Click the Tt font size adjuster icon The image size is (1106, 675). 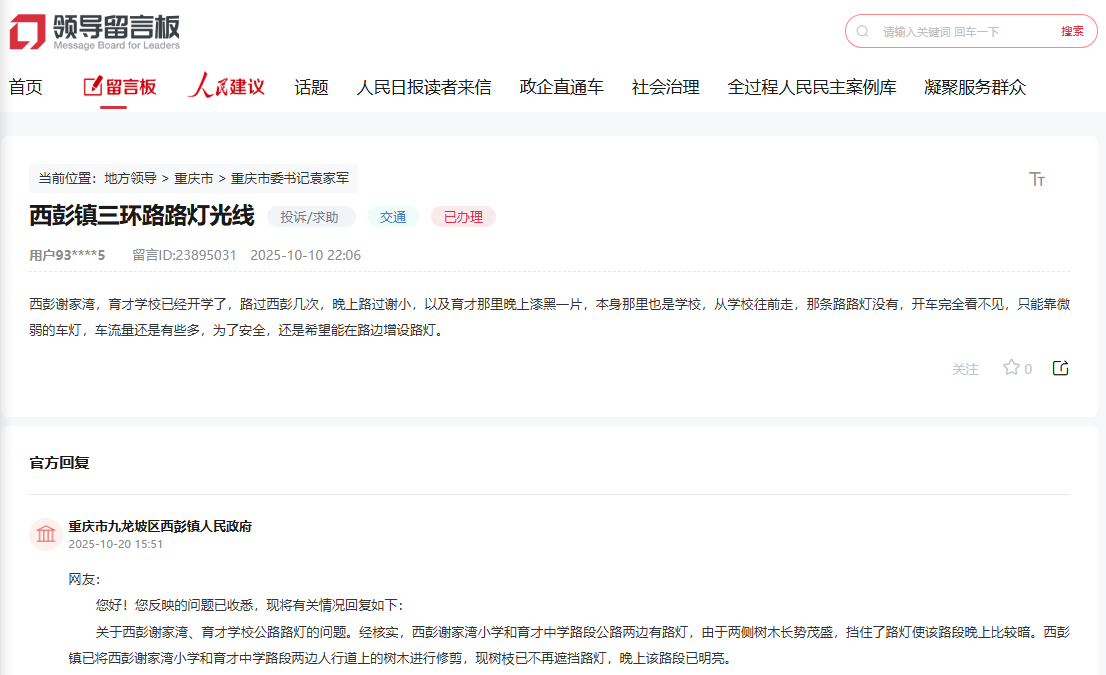click(x=1038, y=179)
